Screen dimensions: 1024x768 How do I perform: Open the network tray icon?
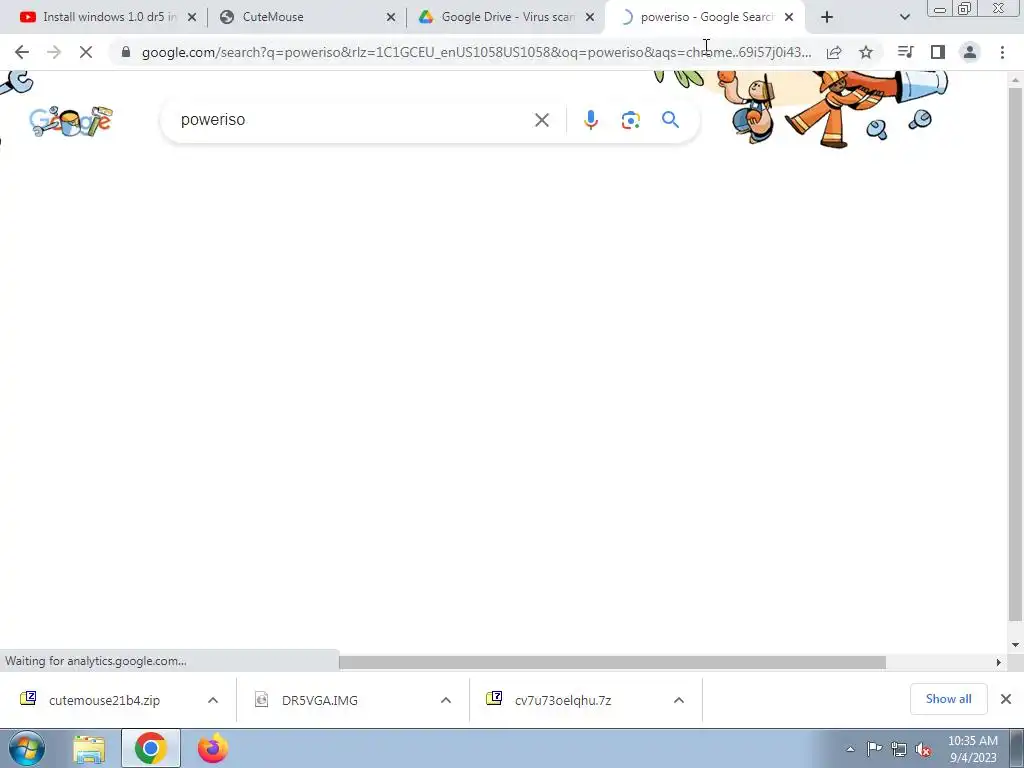(899, 749)
